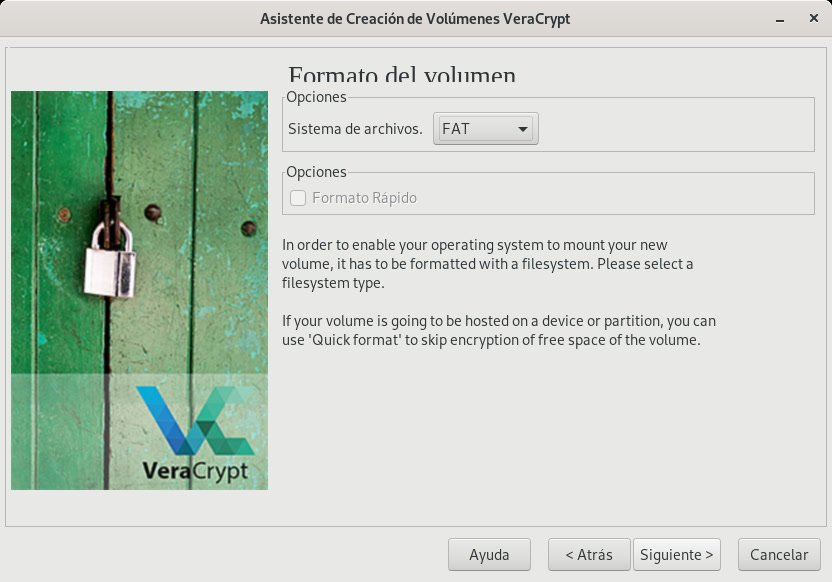Click the blue VeraCrypt logo emblem
This screenshot has width=832, height=582.
[x=193, y=419]
